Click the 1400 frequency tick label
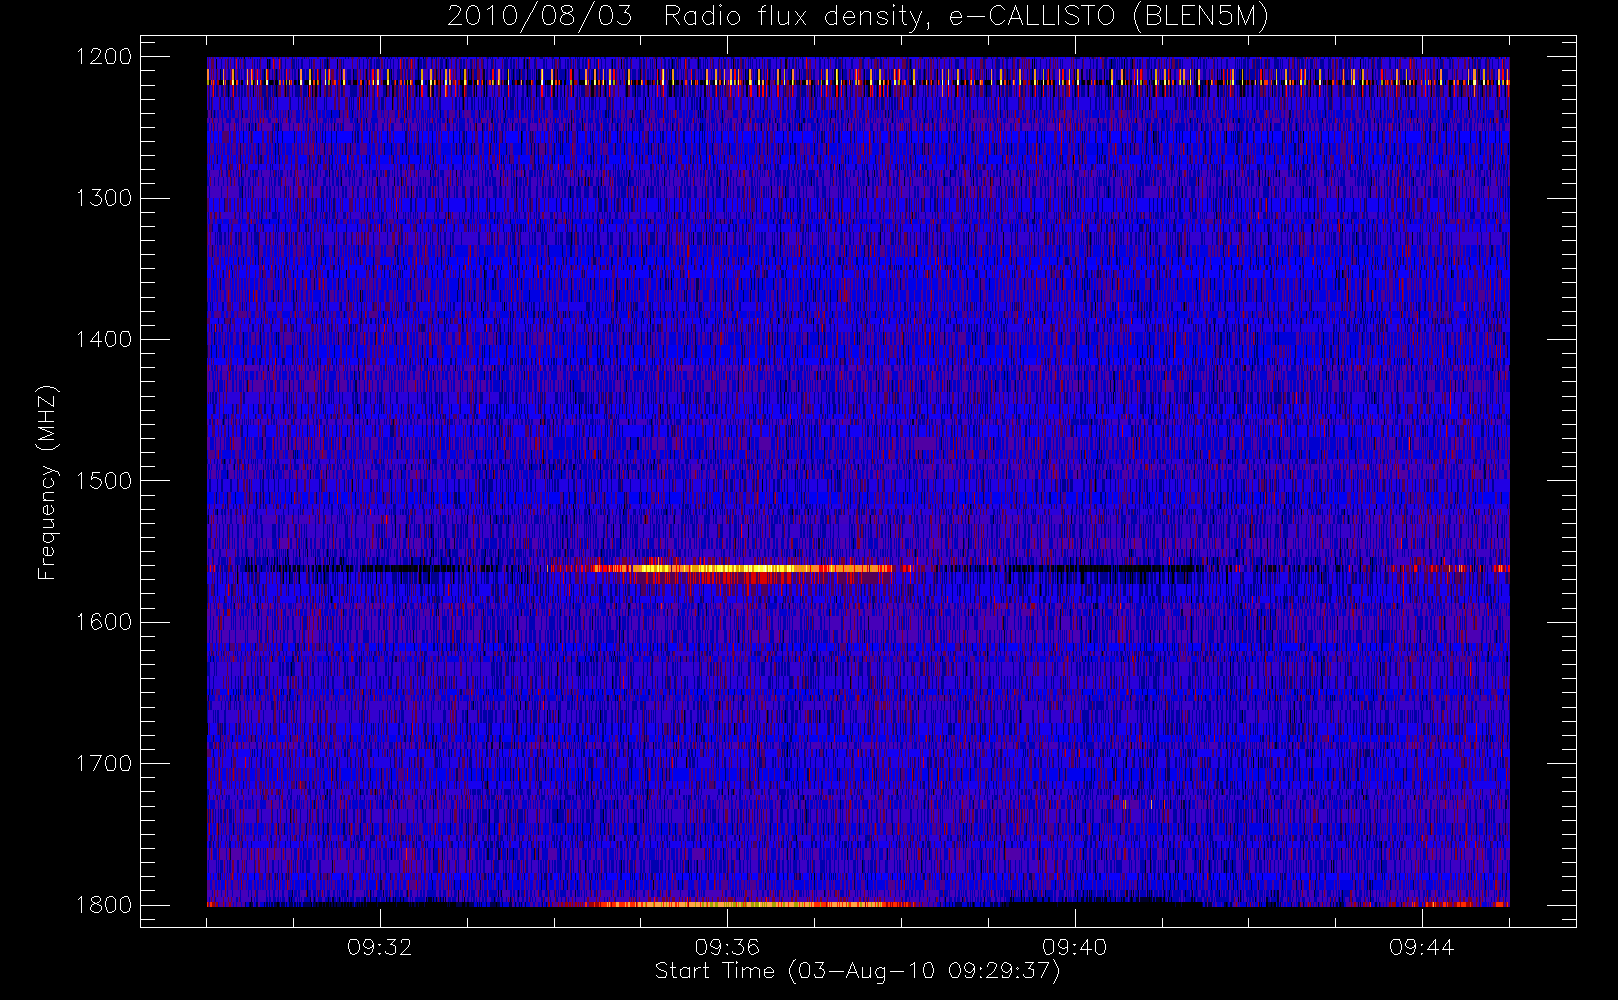1618x1000 pixels. pyautogui.click(x=104, y=339)
